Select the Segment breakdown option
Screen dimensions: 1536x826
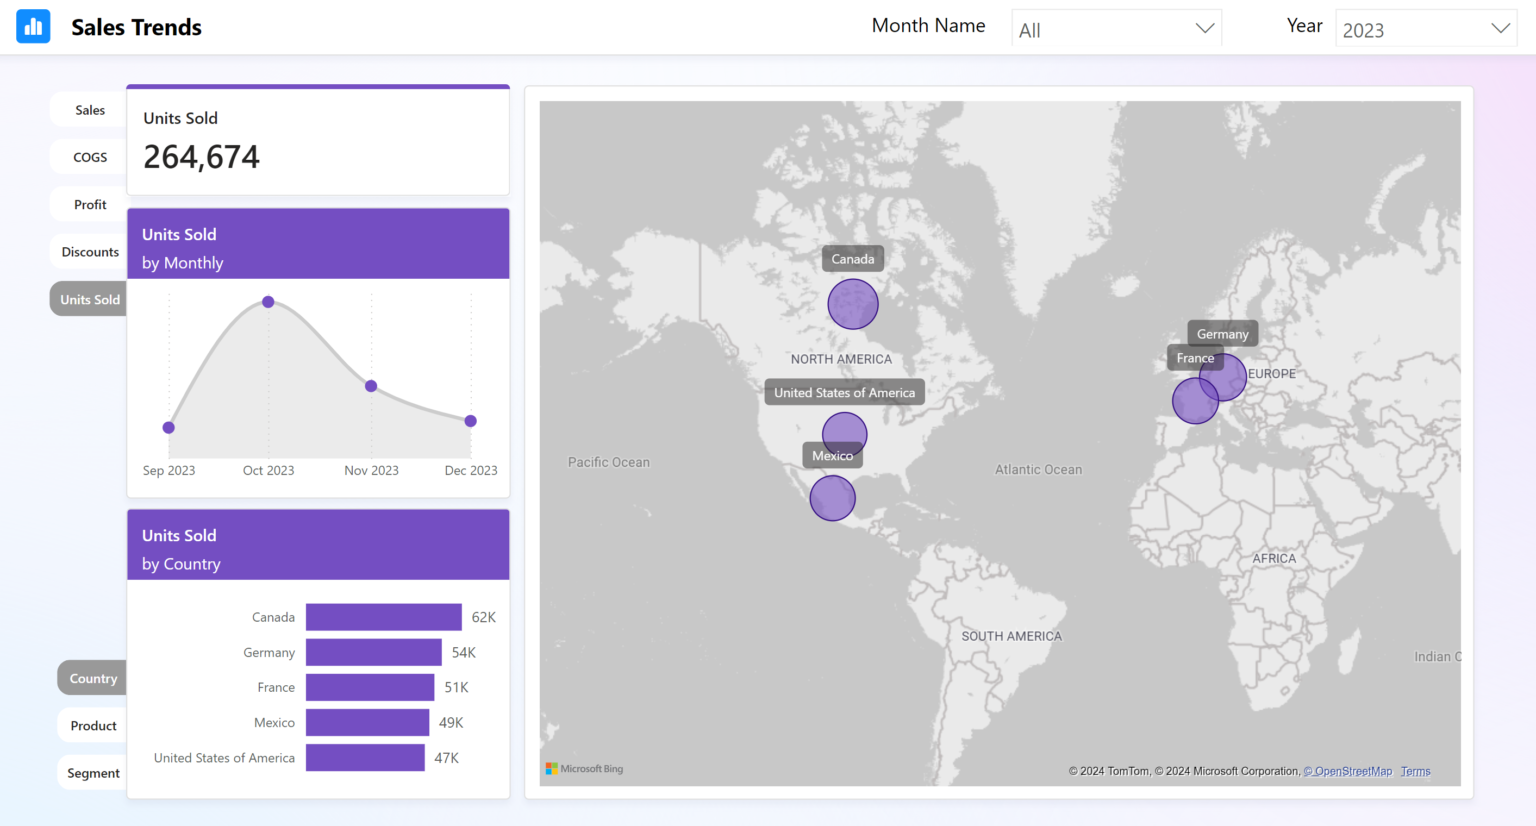tap(92, 772)
